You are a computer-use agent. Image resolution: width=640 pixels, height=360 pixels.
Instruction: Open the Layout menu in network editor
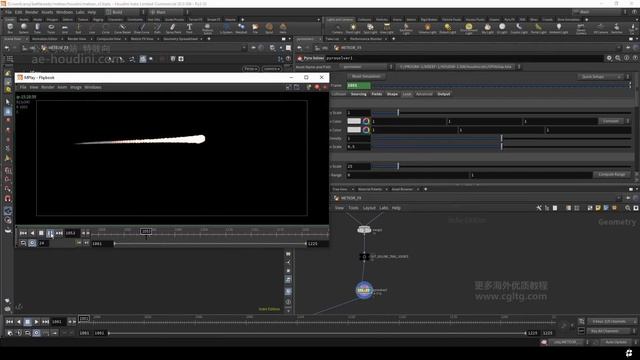(x=369, y=208)
